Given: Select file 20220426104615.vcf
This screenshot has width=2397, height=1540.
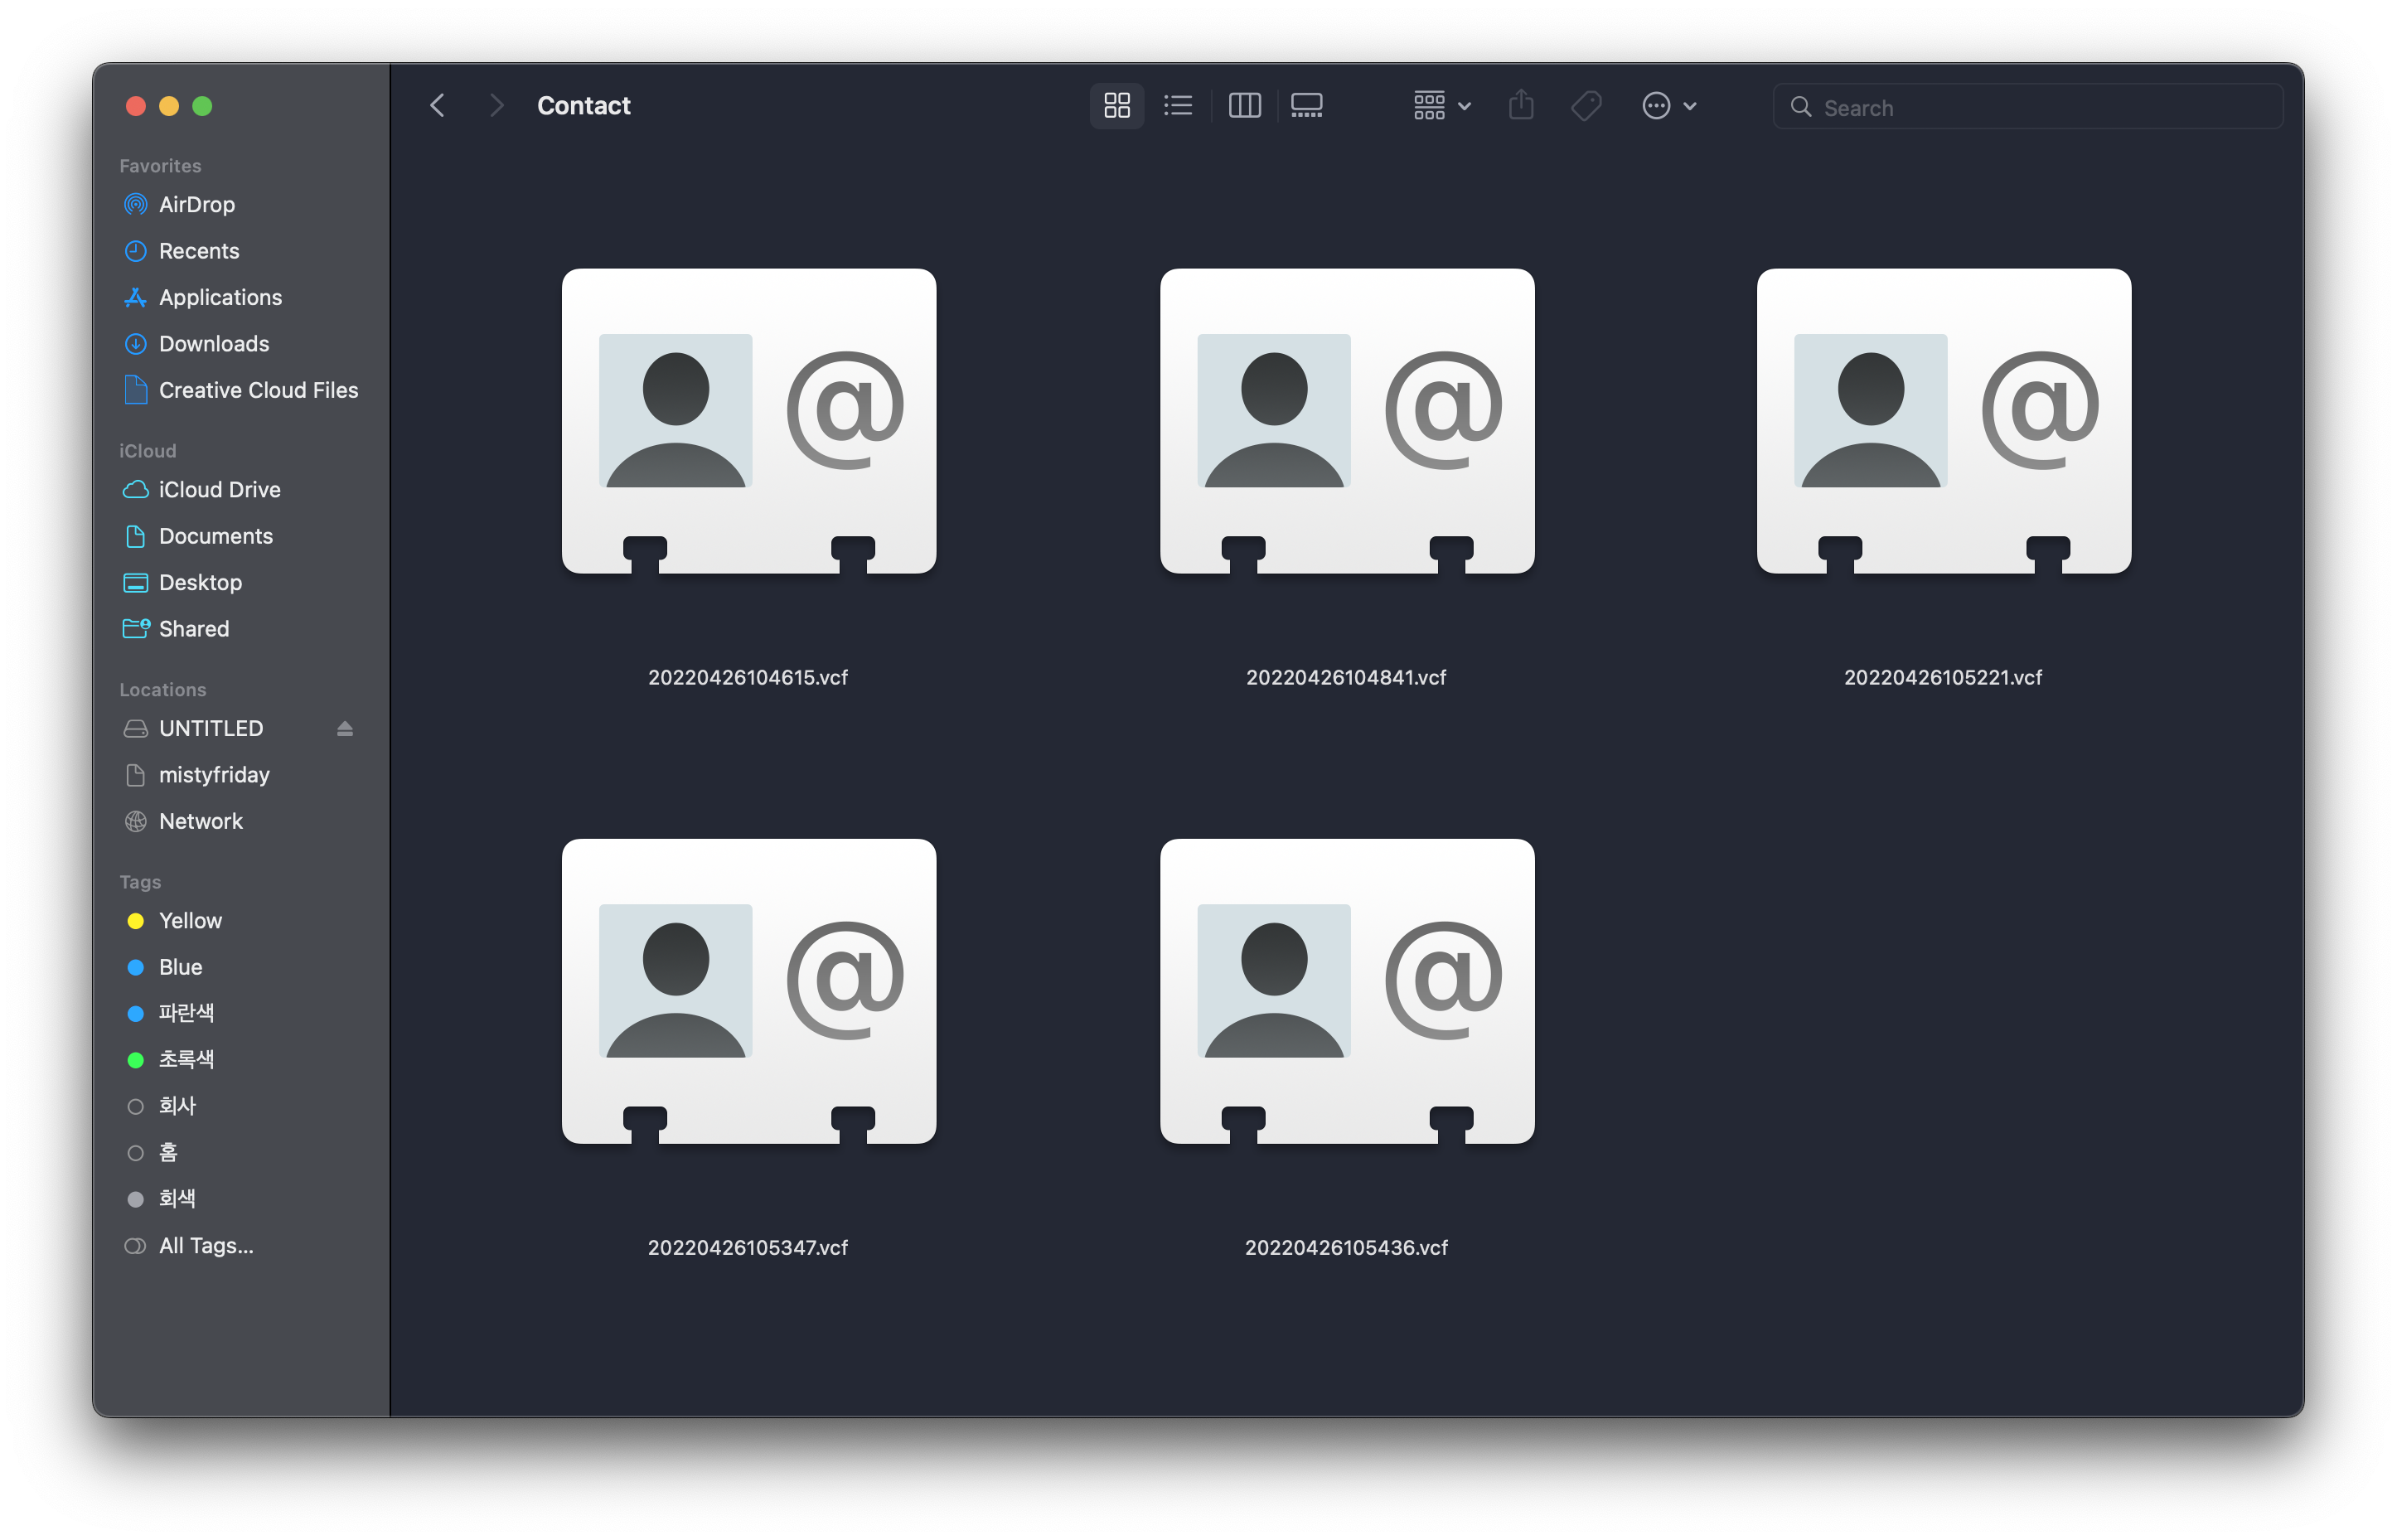Looking at the screenshot, I should 748,421.
